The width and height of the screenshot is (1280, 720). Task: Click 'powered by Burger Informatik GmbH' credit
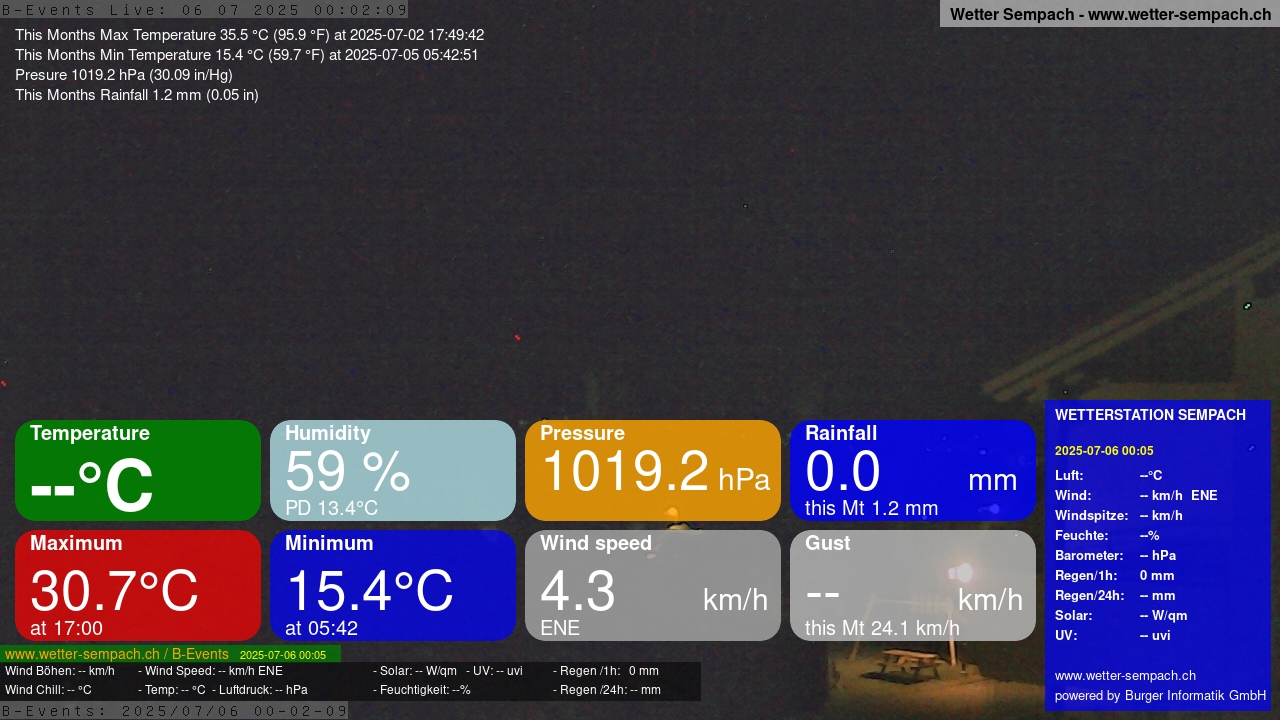pos(1160,696)
